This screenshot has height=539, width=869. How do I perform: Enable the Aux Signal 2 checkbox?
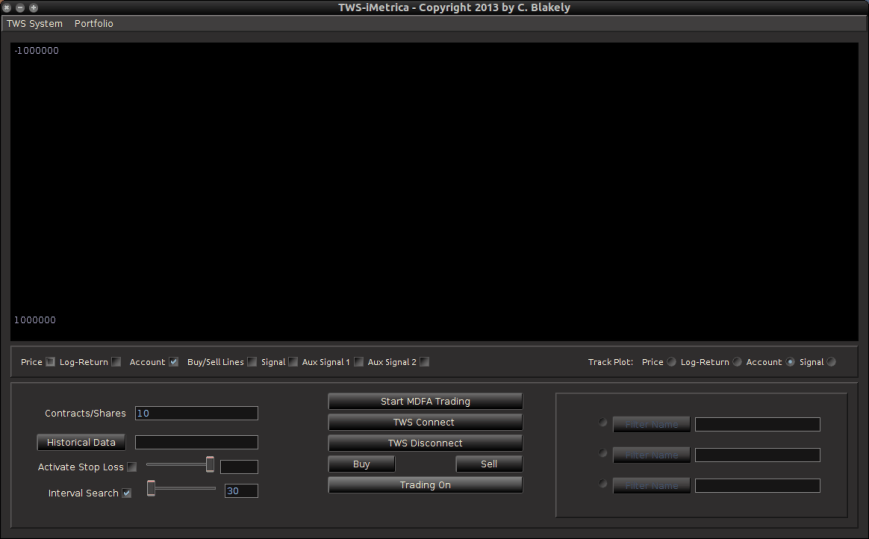tap(425, 362)
